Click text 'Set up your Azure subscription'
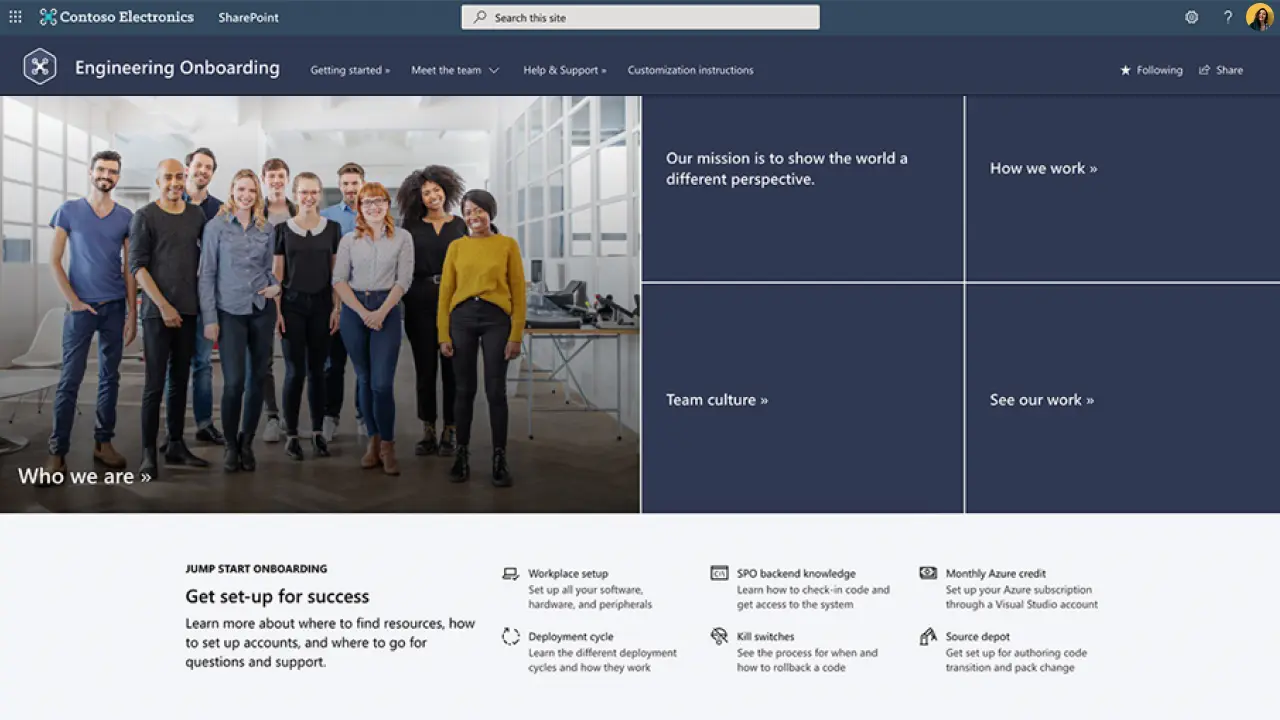 (1019, 590)
